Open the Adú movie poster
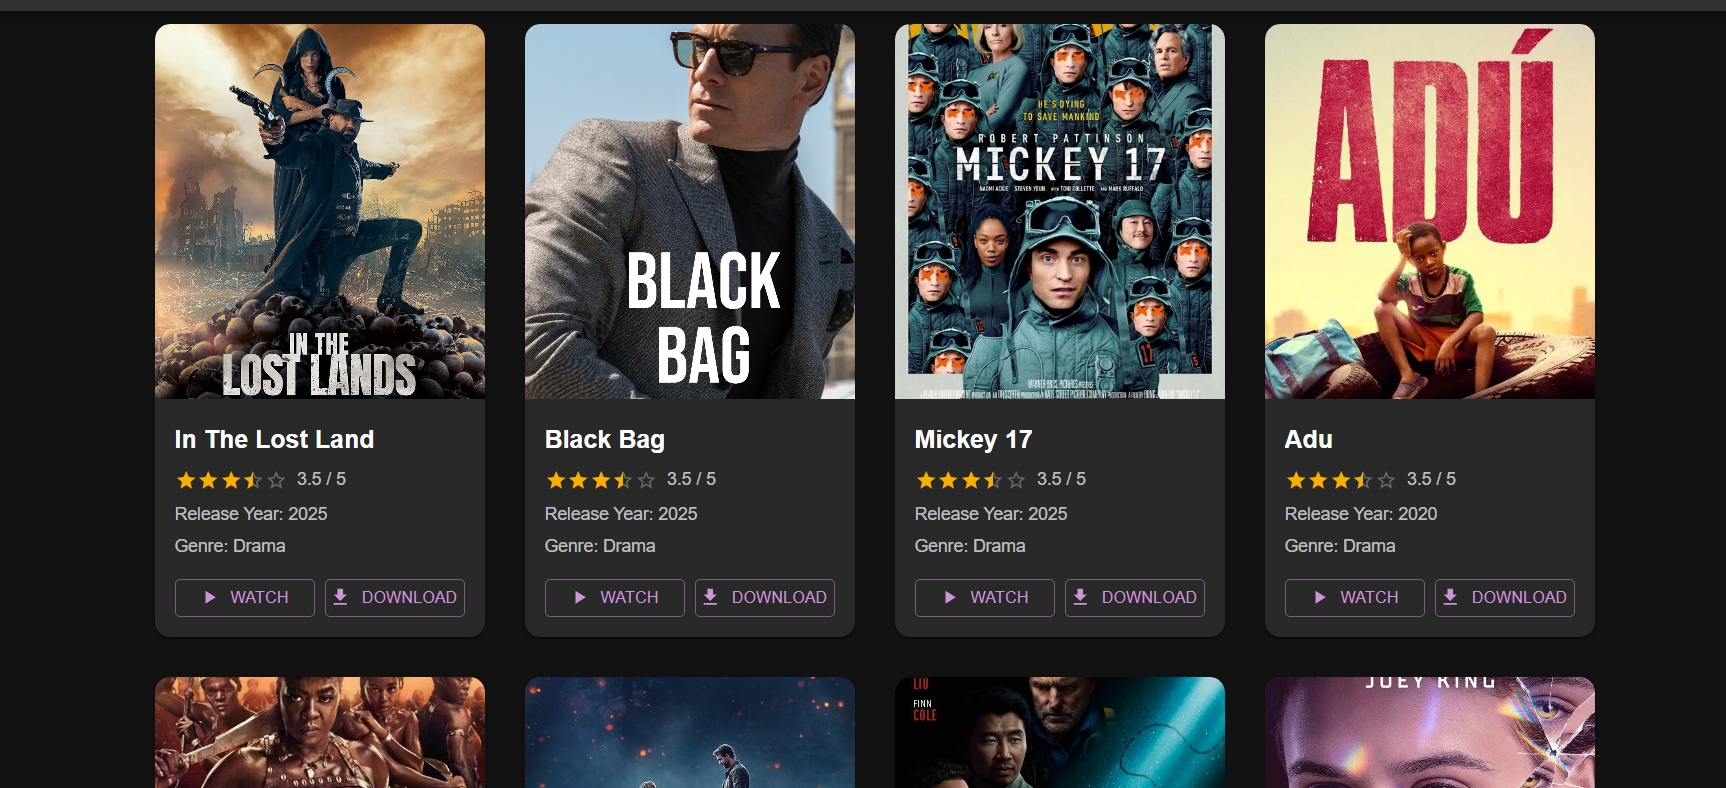Viewport: 1726px width, 788px height. pyautogui.click(x=1430, y=211)
